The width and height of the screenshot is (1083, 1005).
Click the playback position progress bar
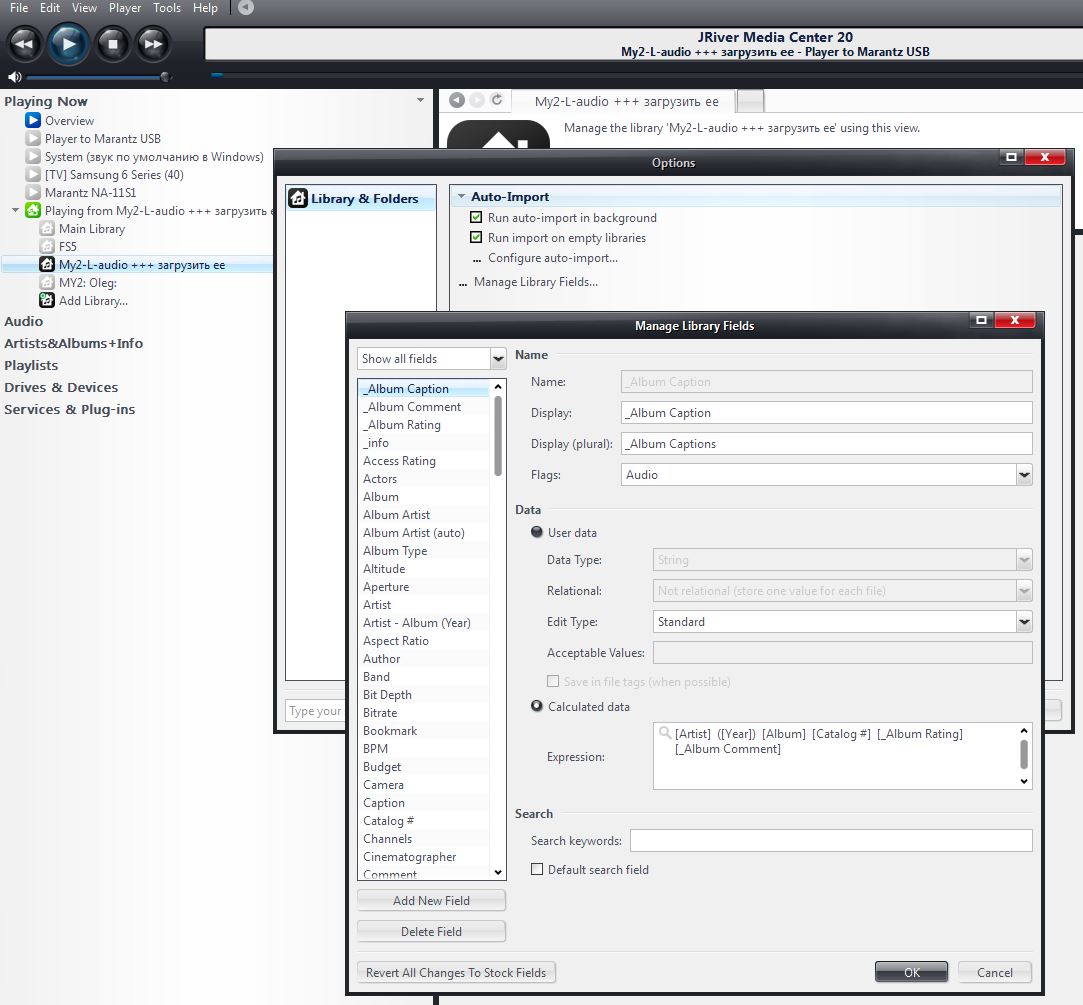tap(646, 75)
